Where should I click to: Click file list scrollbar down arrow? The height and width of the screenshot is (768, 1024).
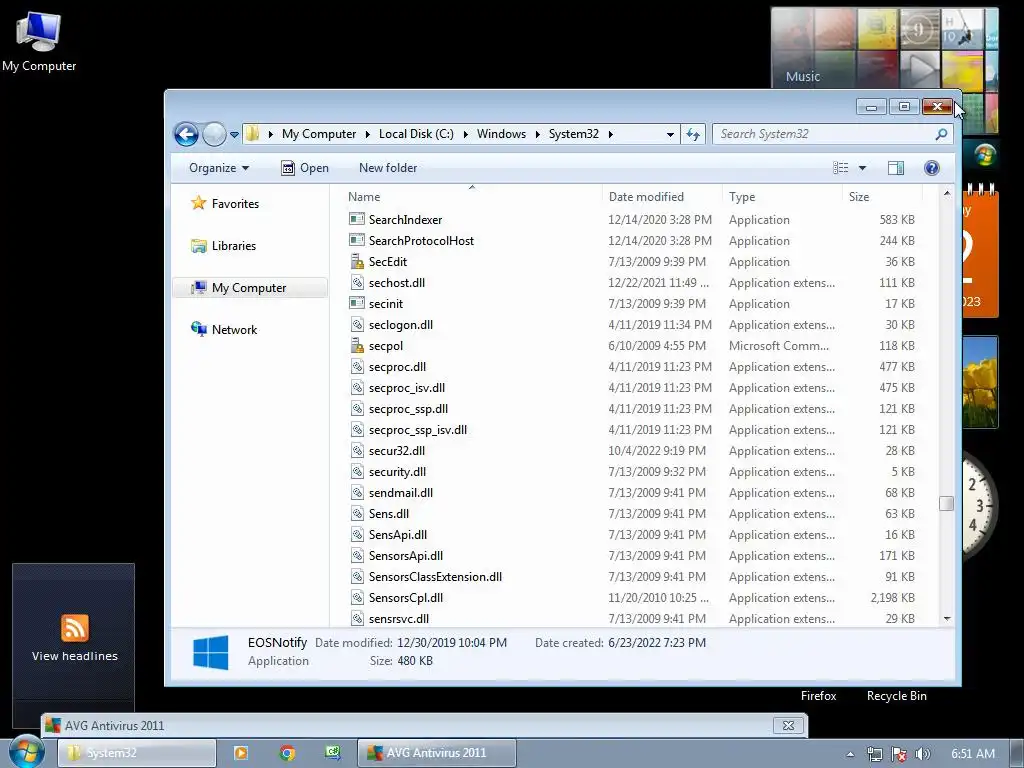click(x=947, y=618)
